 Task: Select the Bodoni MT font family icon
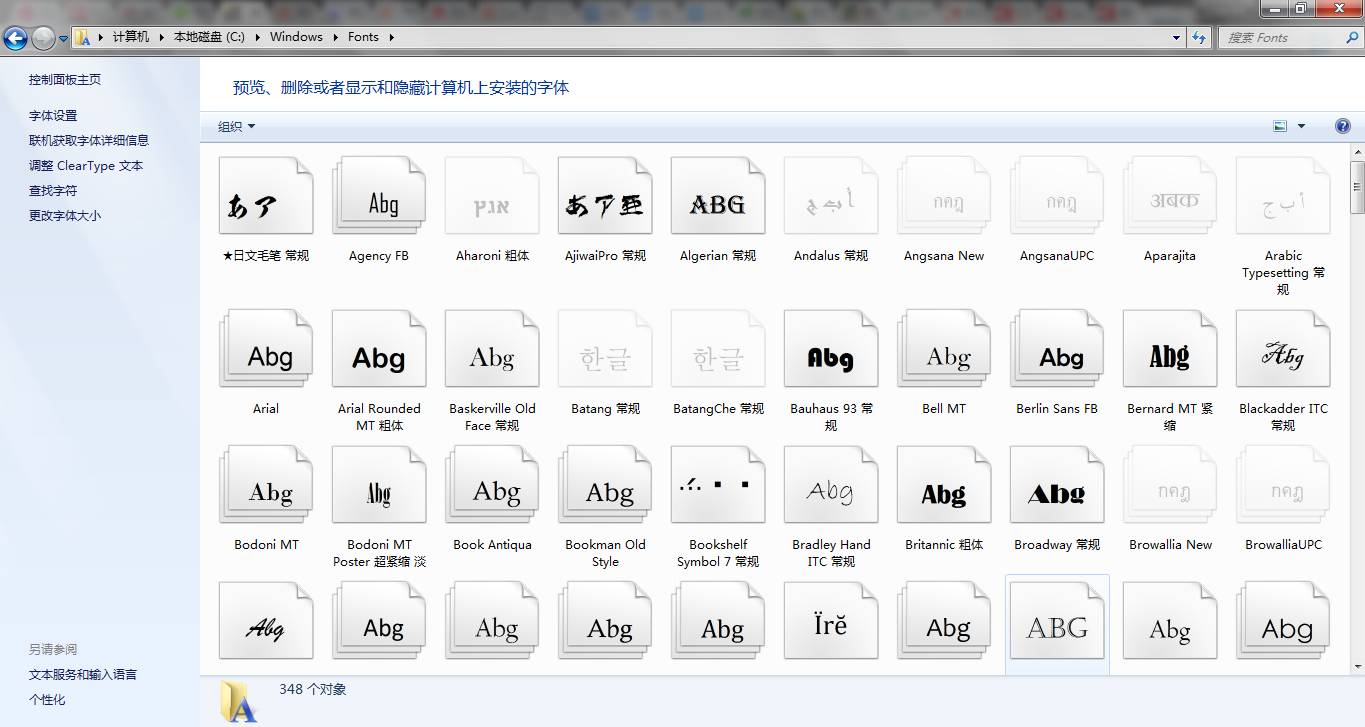point(266,485)
